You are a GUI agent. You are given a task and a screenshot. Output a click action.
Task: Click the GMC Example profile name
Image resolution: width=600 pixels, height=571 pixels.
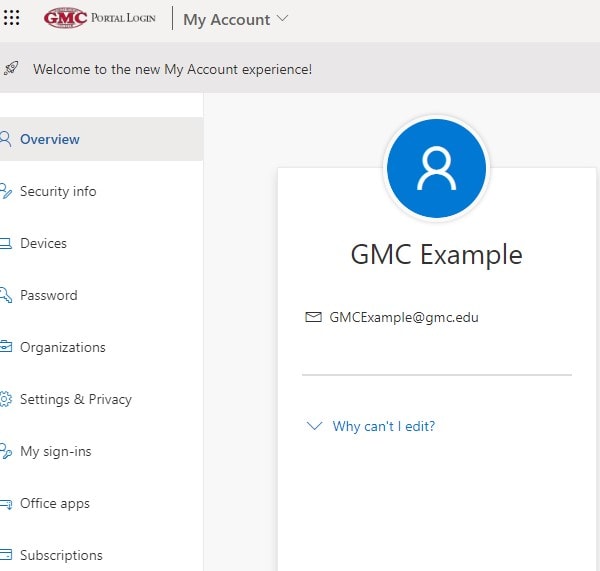(x=436, y=254)
